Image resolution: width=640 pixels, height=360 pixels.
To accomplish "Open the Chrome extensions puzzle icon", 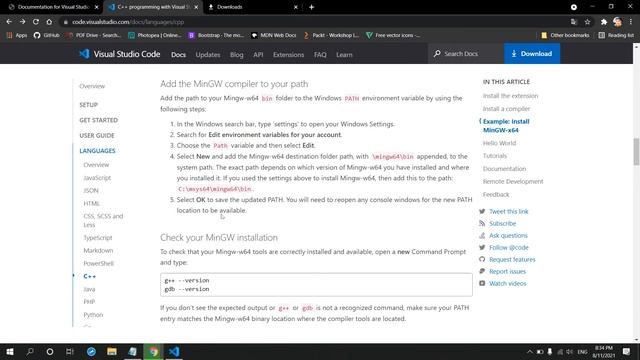I will 604,22.
